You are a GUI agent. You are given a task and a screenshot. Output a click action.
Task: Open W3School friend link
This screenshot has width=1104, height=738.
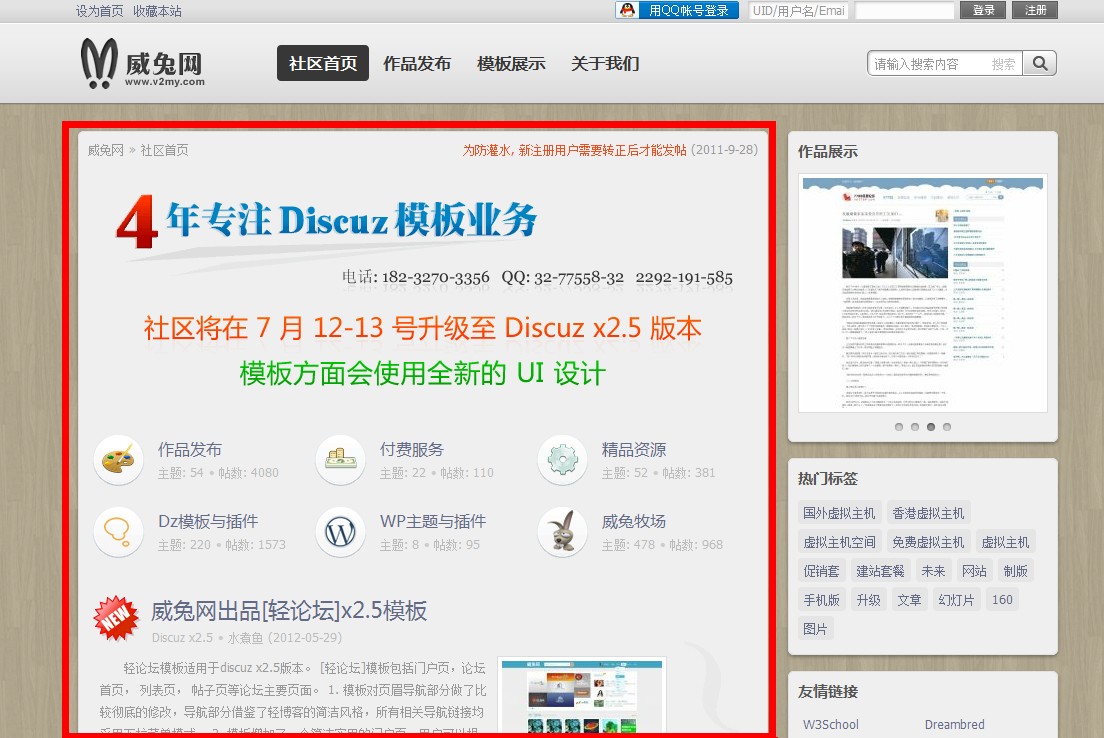coord(831,724)
